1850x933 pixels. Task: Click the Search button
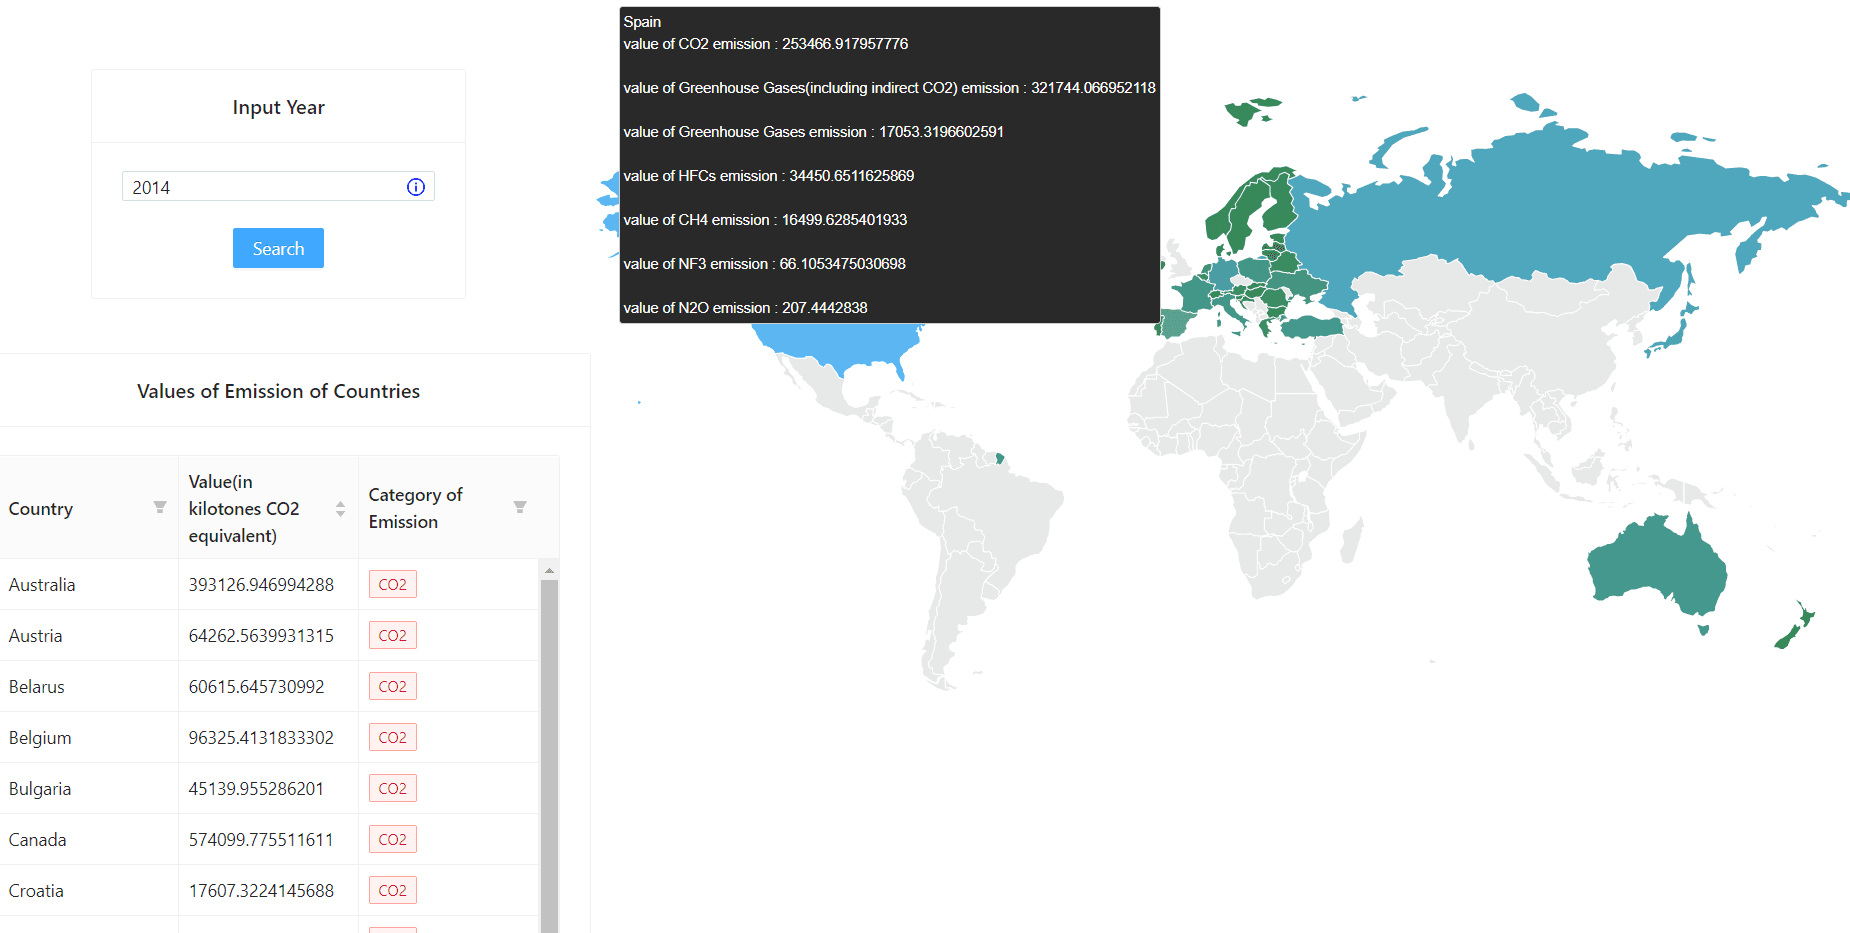pos(278,248)
